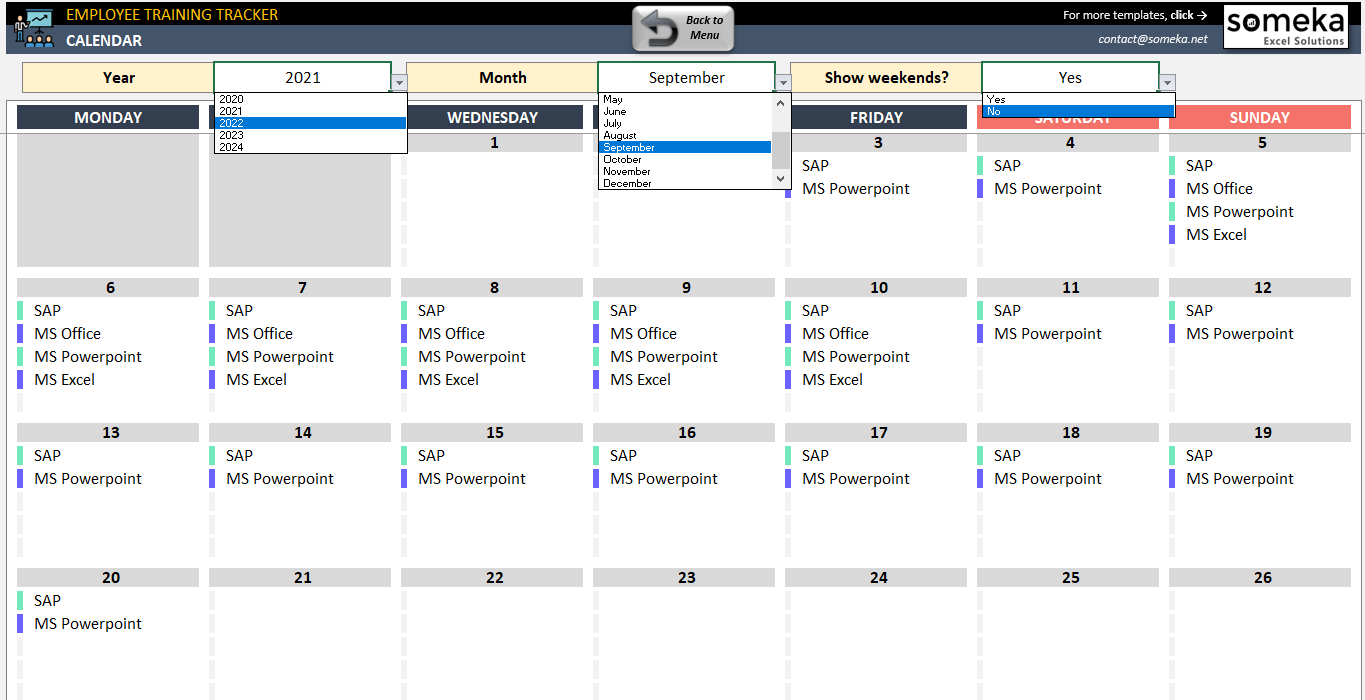
Task: Select the Show weekends value cell showing Yes
Action: (x=1071, y=77)
